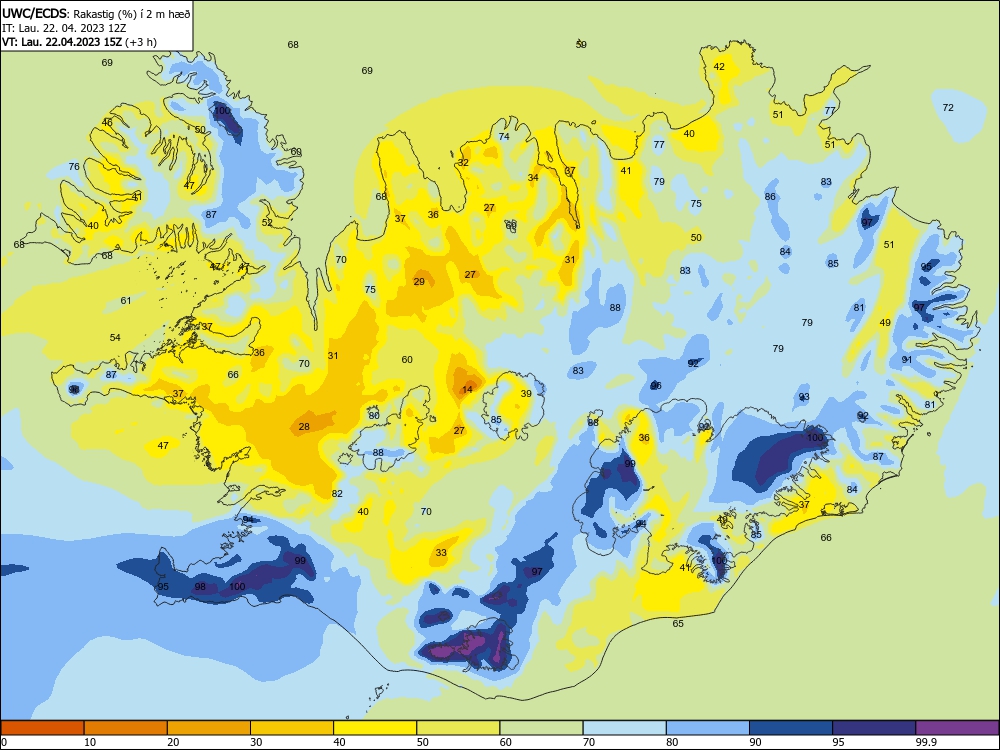This screenshot has height=750, width=1000.
Task: Select the bright yellow 40–50 legend swatch
Action: (x=375, y=728)
